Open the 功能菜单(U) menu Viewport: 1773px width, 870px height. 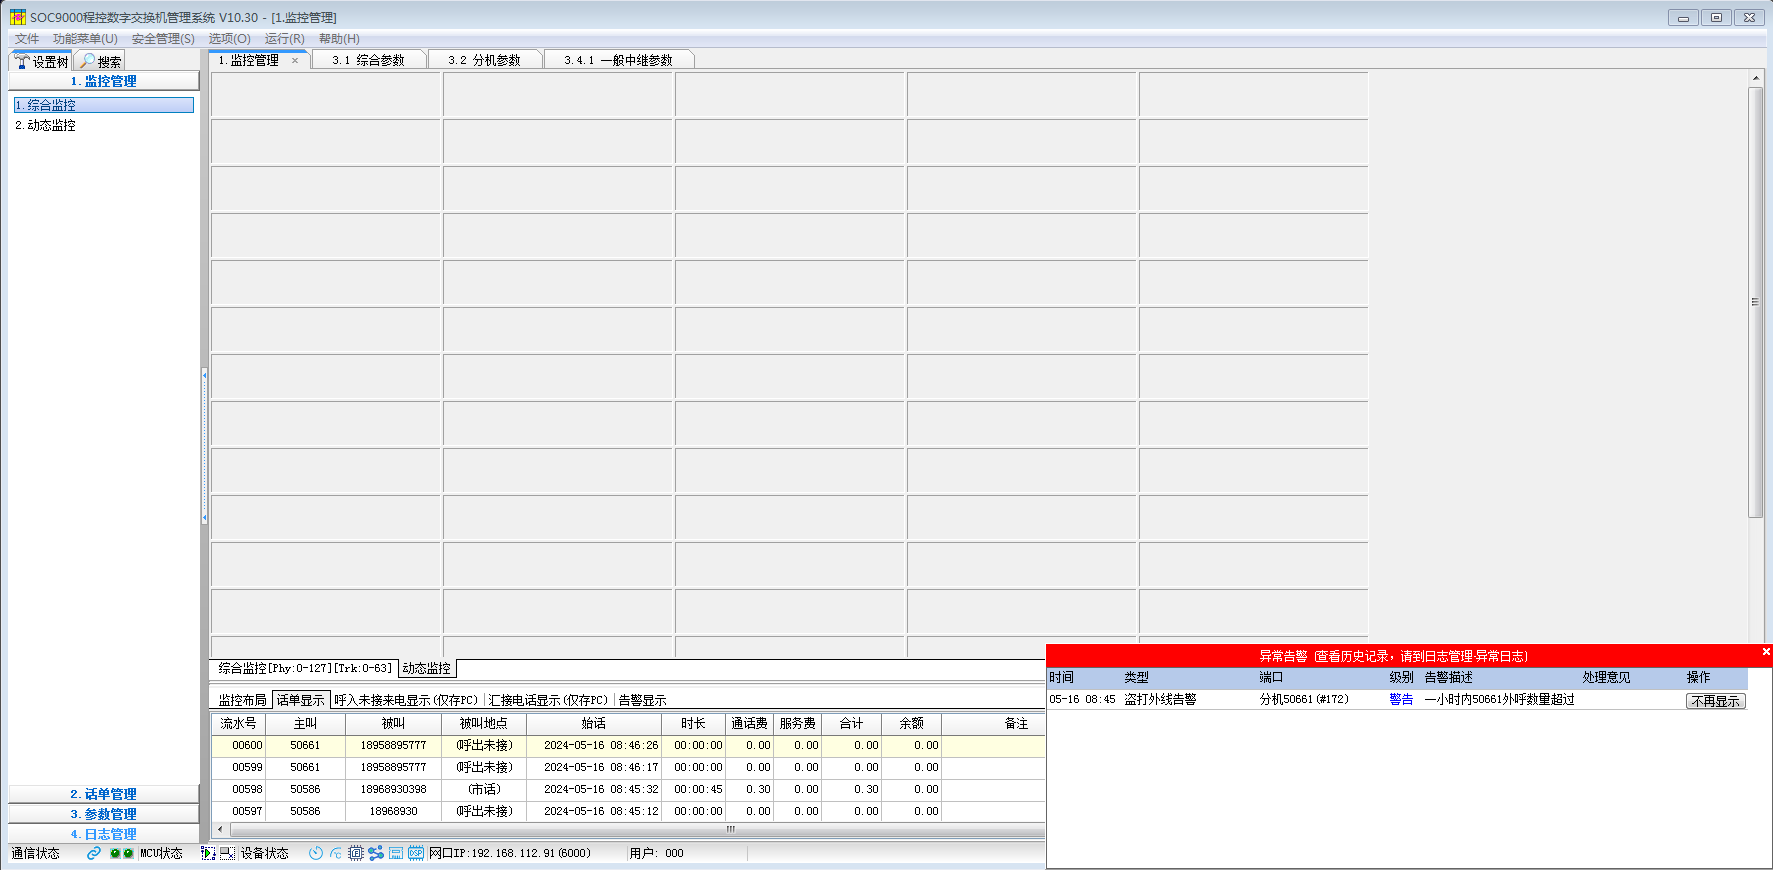coord(85,39)
